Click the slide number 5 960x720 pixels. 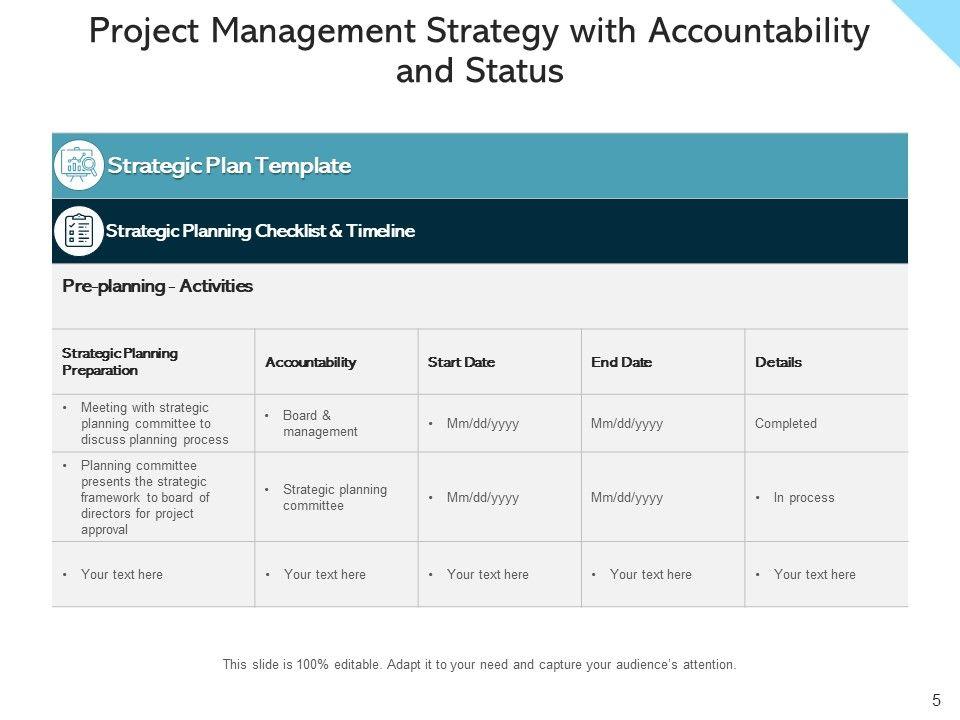tap(936, 701)
